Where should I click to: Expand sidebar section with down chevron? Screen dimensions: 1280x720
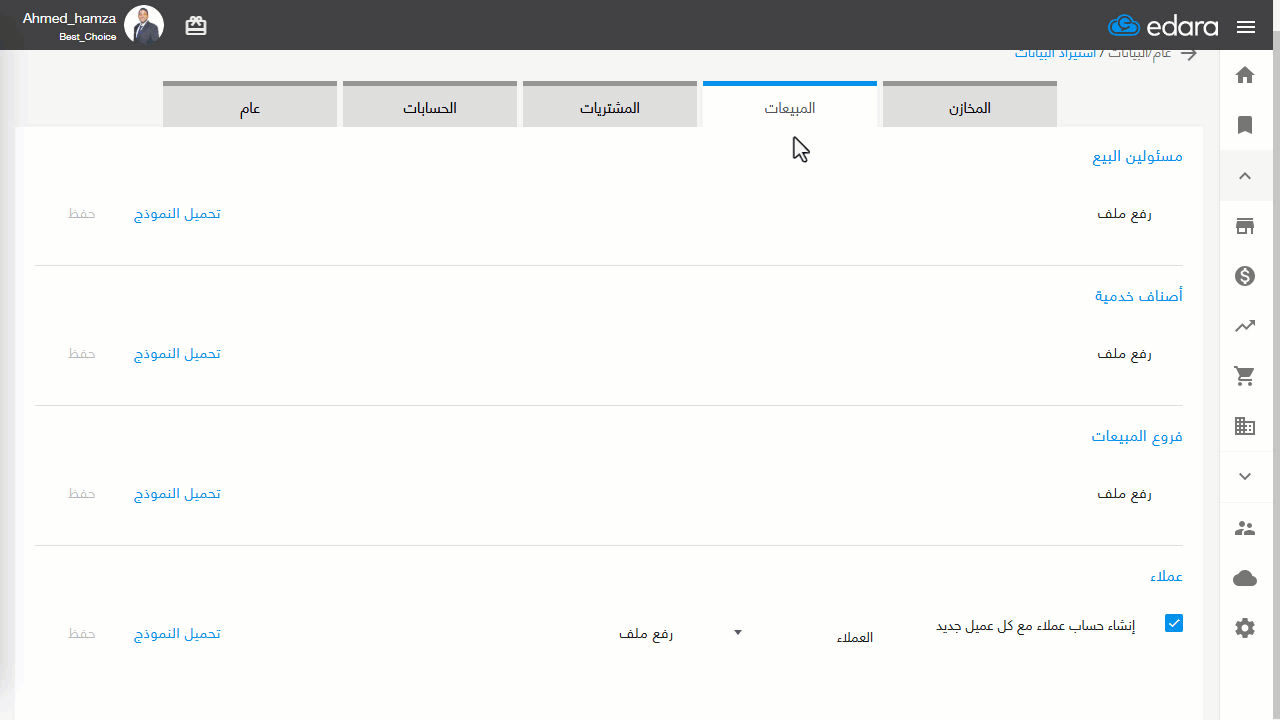[1245, 477]
